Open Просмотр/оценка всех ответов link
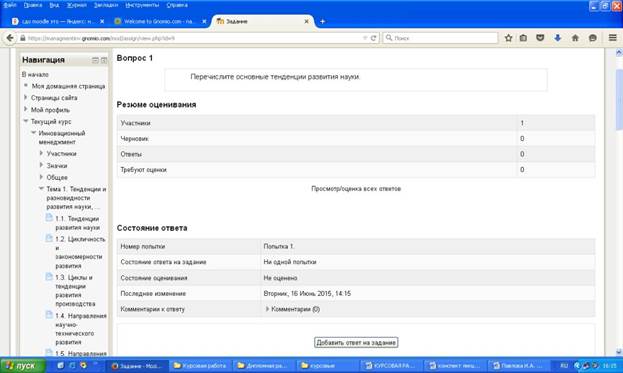This screenshot has height=373, width=623. coord(356,189)
